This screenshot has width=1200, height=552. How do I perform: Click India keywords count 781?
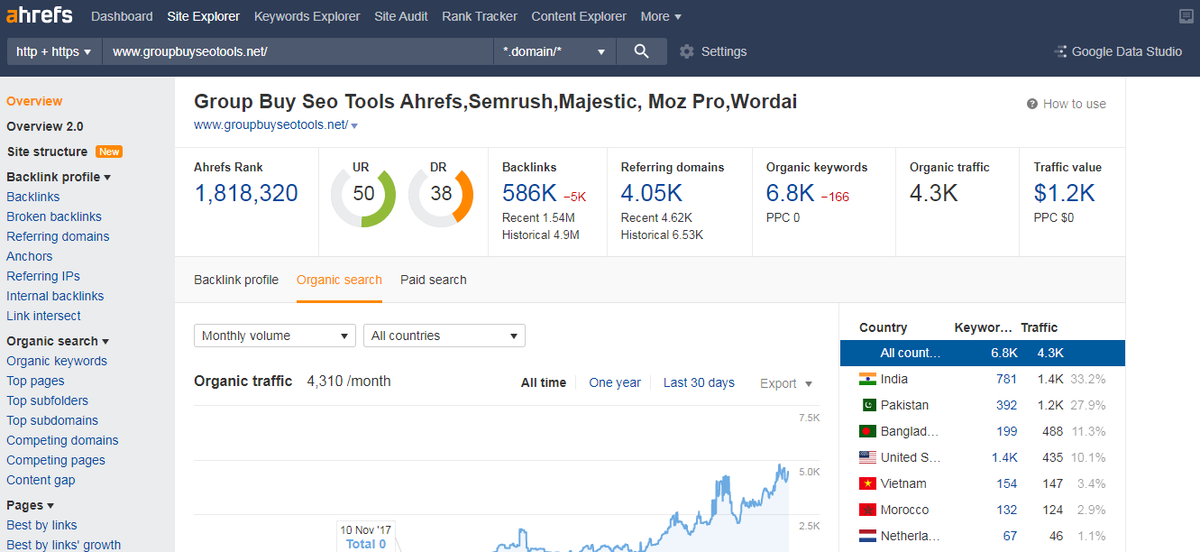(1006, 379)
